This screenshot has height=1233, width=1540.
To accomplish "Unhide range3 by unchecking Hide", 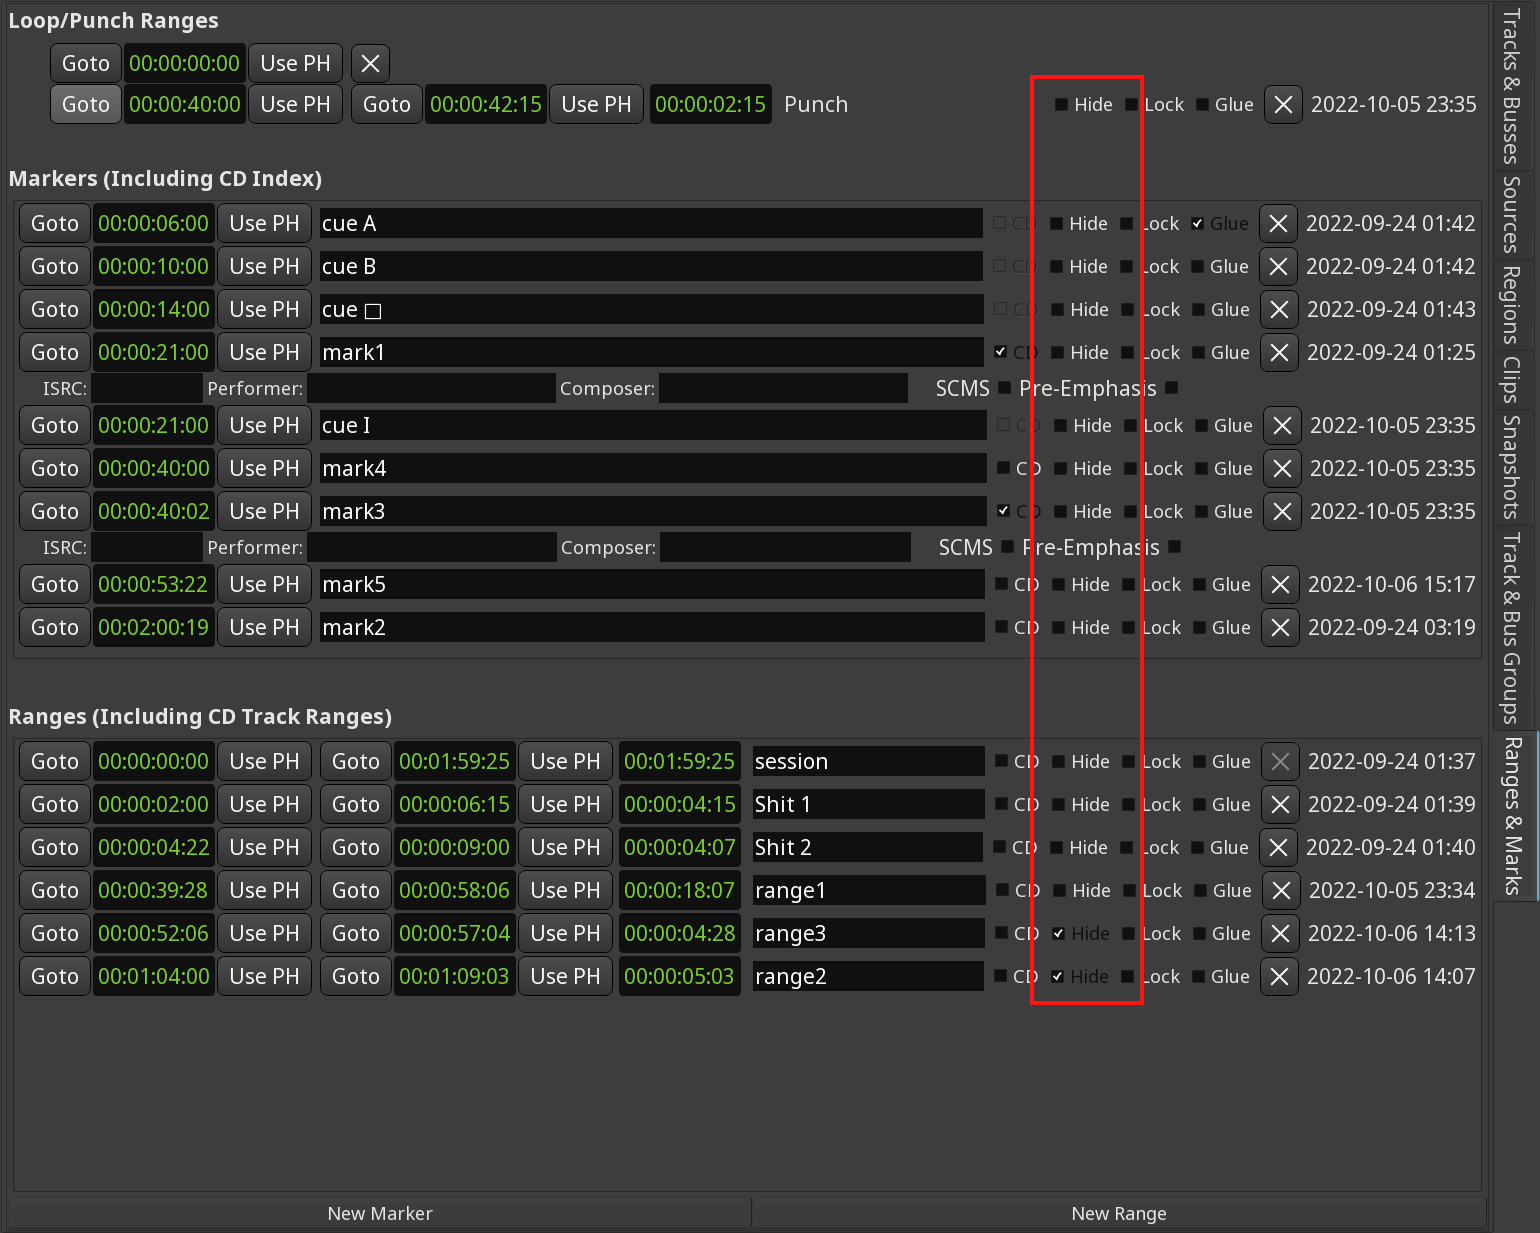I will [x=1058, y=934].
